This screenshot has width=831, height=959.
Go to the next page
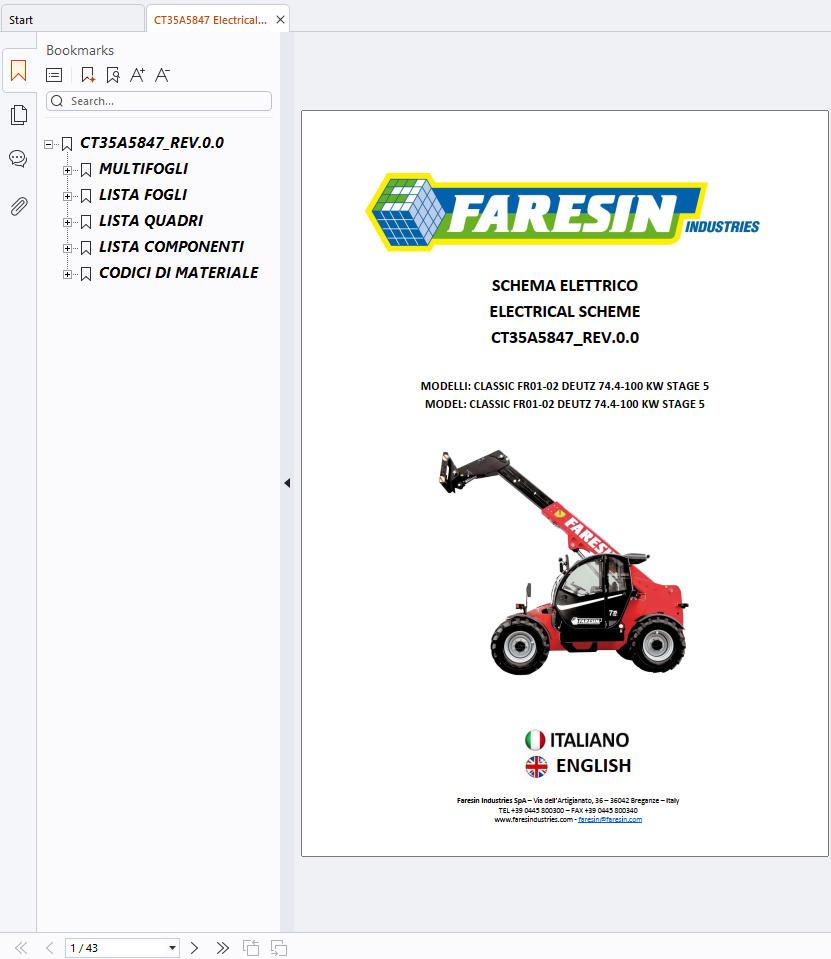tap(195, 947)
